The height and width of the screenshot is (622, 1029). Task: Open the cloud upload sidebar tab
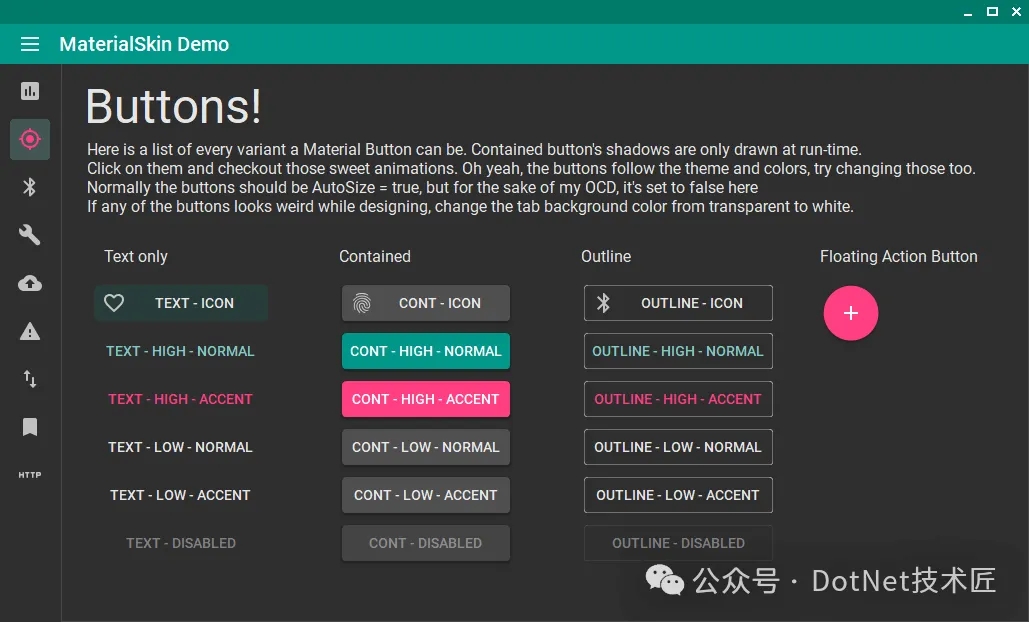[x=30, y=283]
